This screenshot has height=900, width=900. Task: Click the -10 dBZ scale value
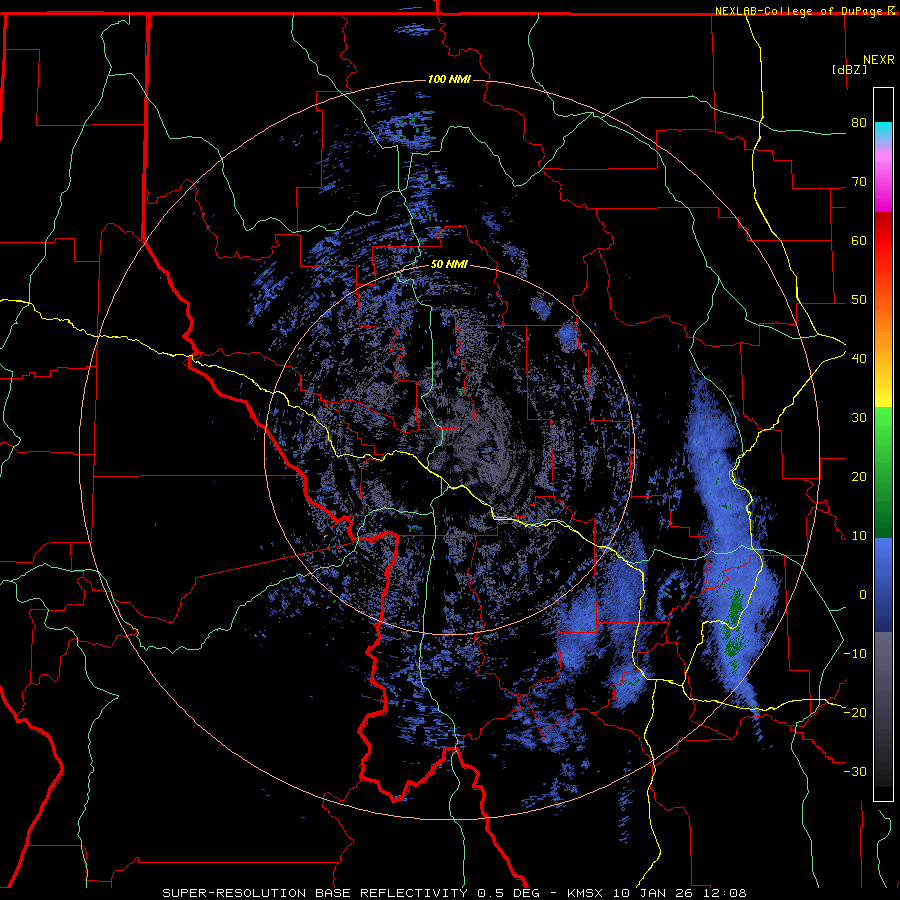point(855,654)
